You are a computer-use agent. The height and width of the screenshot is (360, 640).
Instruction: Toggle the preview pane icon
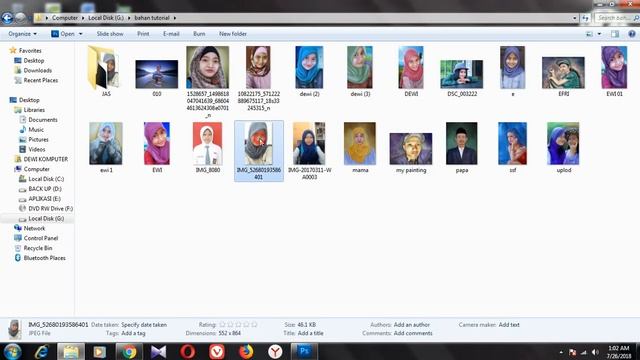pos(615,34)
